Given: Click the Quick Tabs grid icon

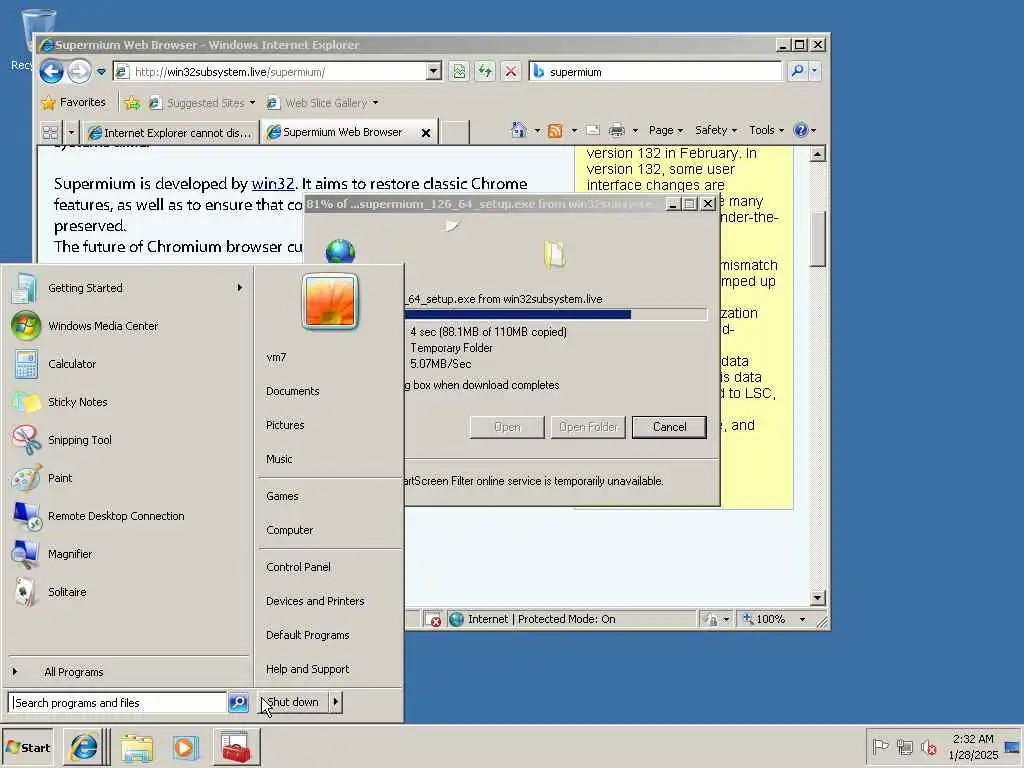Looking at the screenshot, I should [x=50, y=133].
